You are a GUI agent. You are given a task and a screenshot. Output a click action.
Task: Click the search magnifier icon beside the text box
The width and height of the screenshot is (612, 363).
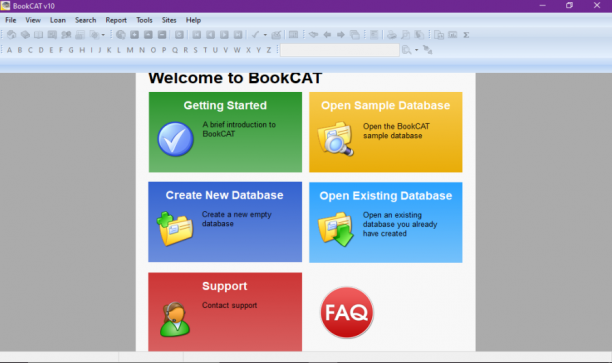(407, 50)
